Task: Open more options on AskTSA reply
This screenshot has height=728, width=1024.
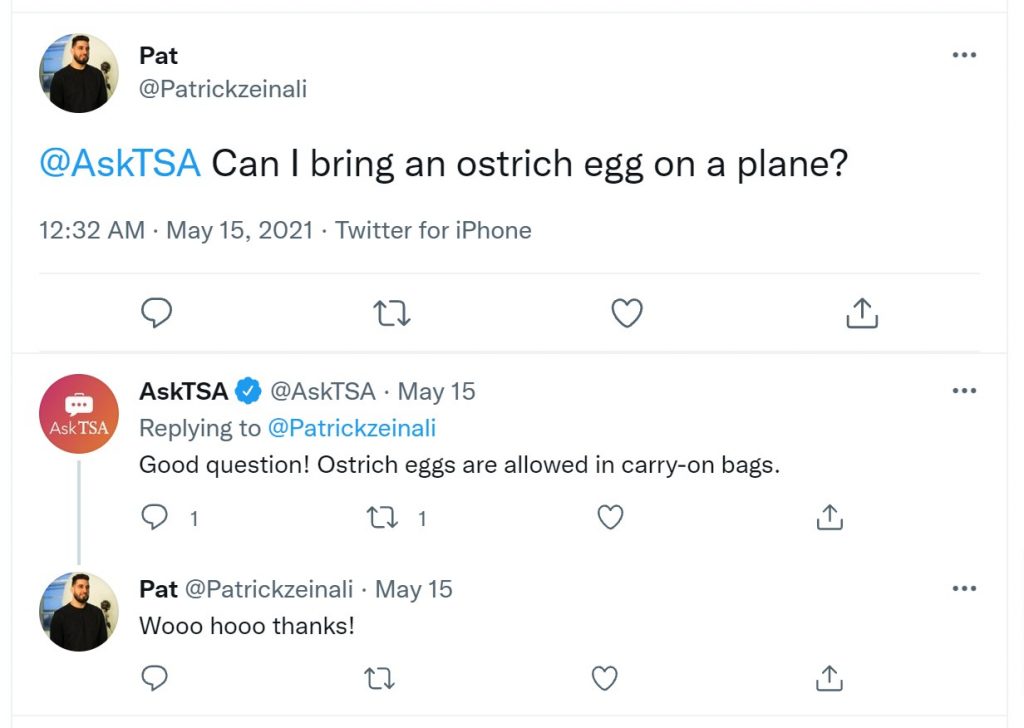Action: [965, 391]
